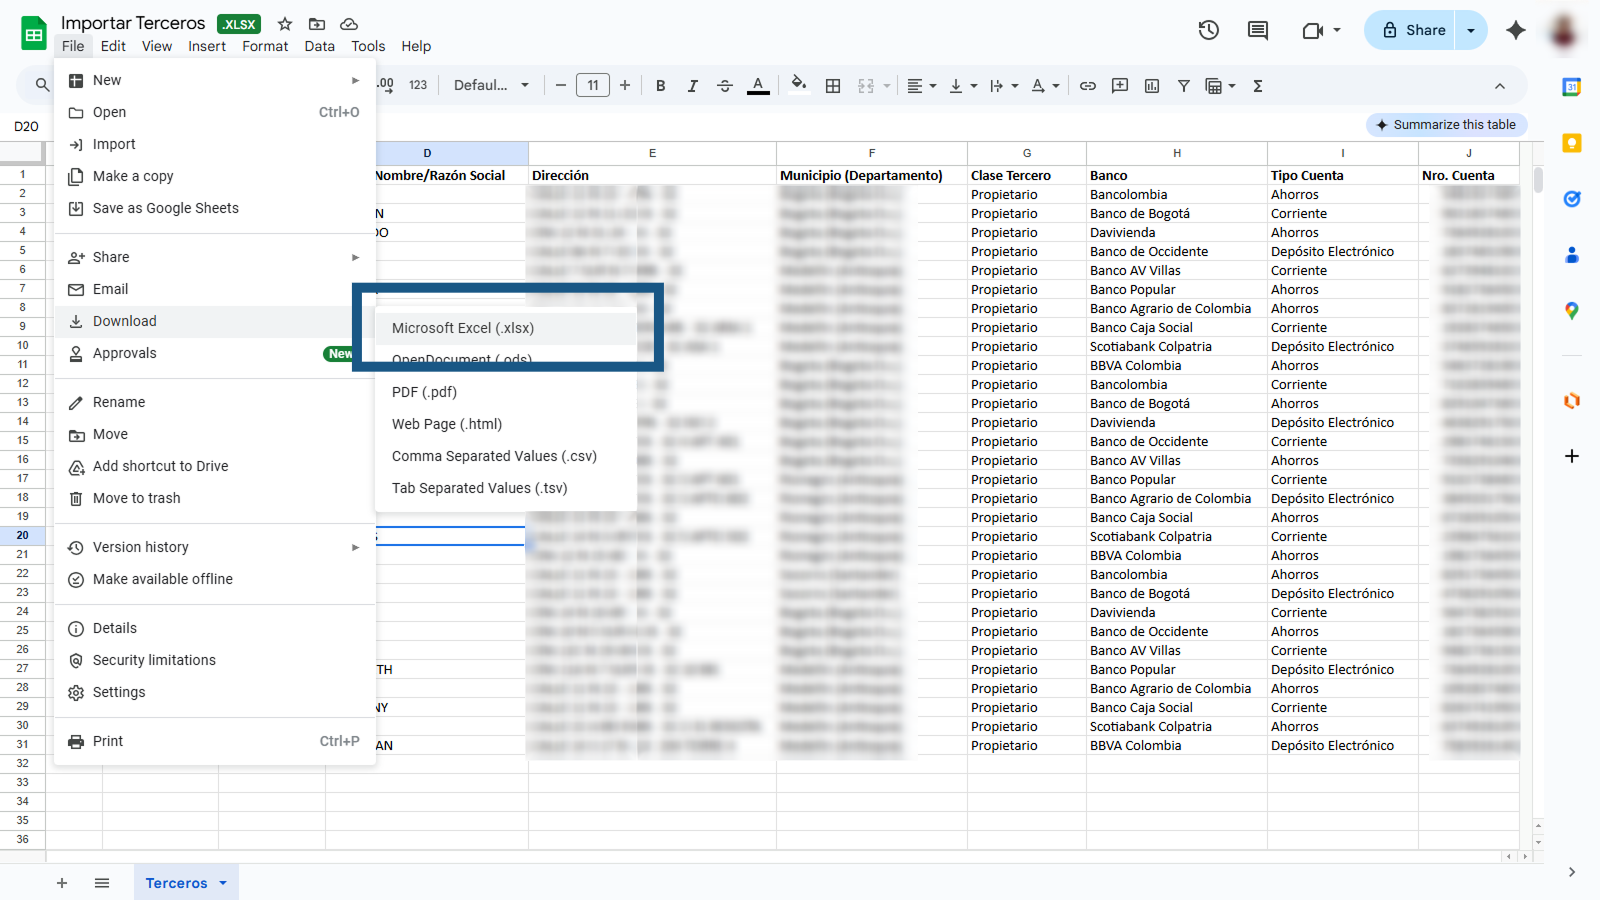Add a new sheet with plus button
1600x900 pixels.
click(62, 883)
